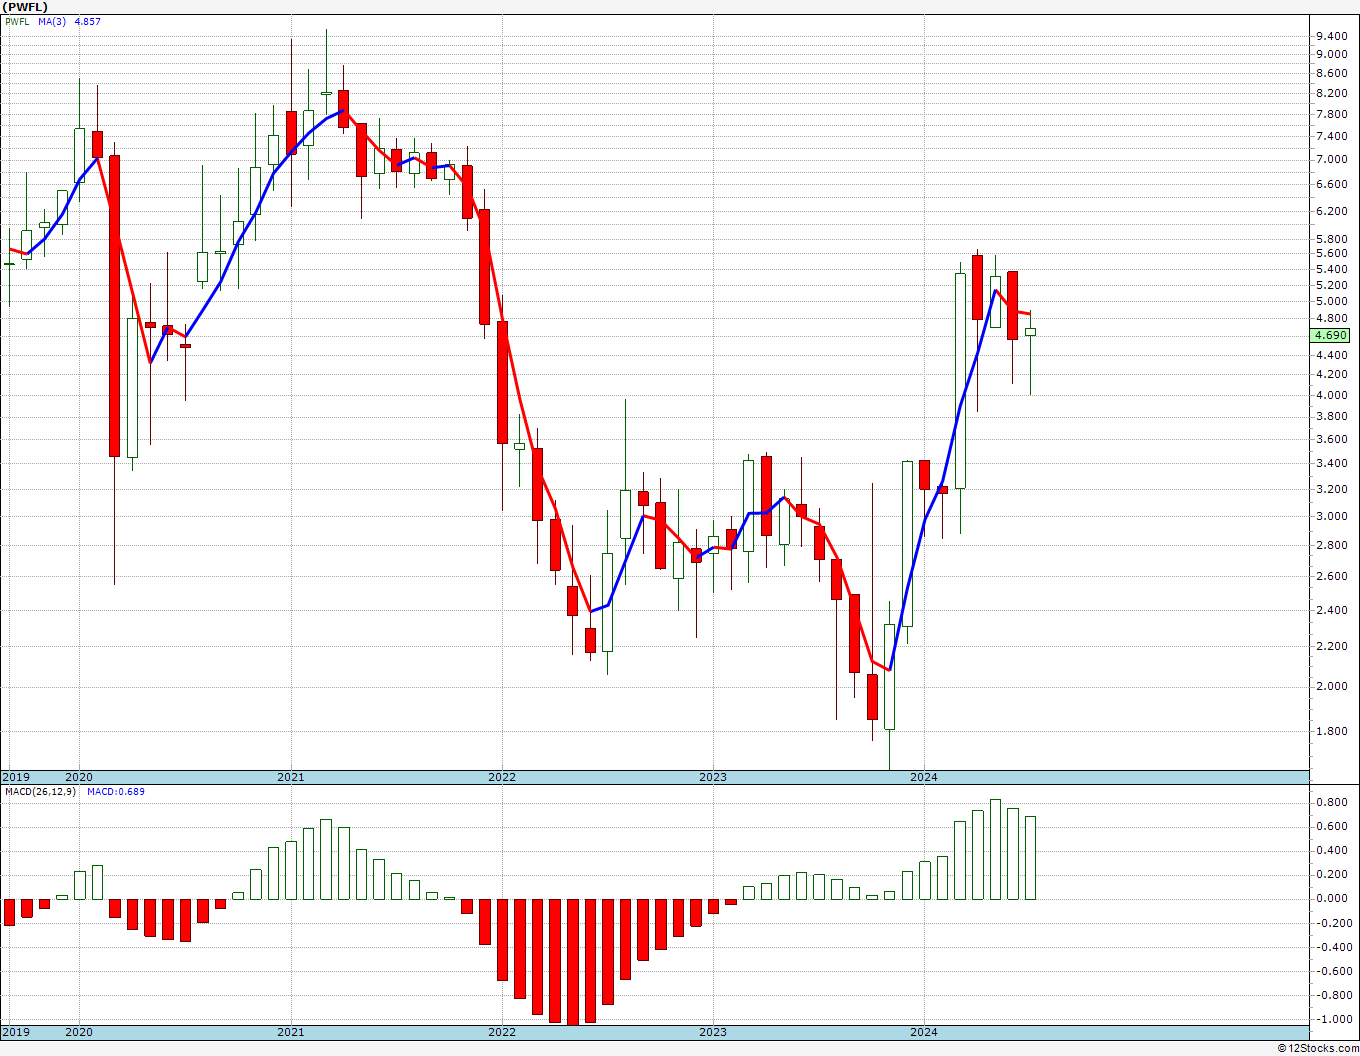Click the 6.200 price axis label

pyautogui.click(x=1333, y=211)
